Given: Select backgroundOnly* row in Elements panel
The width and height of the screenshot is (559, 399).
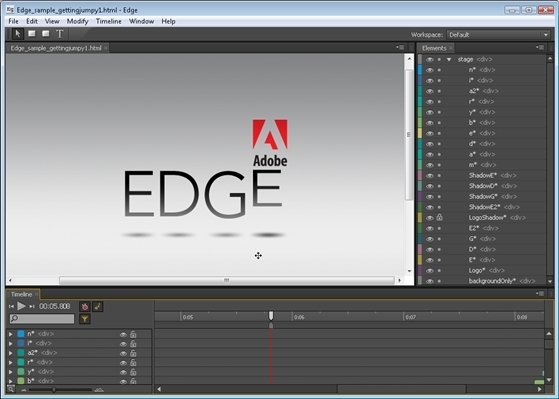Looking at the screenshot, I should coord(482,281).
